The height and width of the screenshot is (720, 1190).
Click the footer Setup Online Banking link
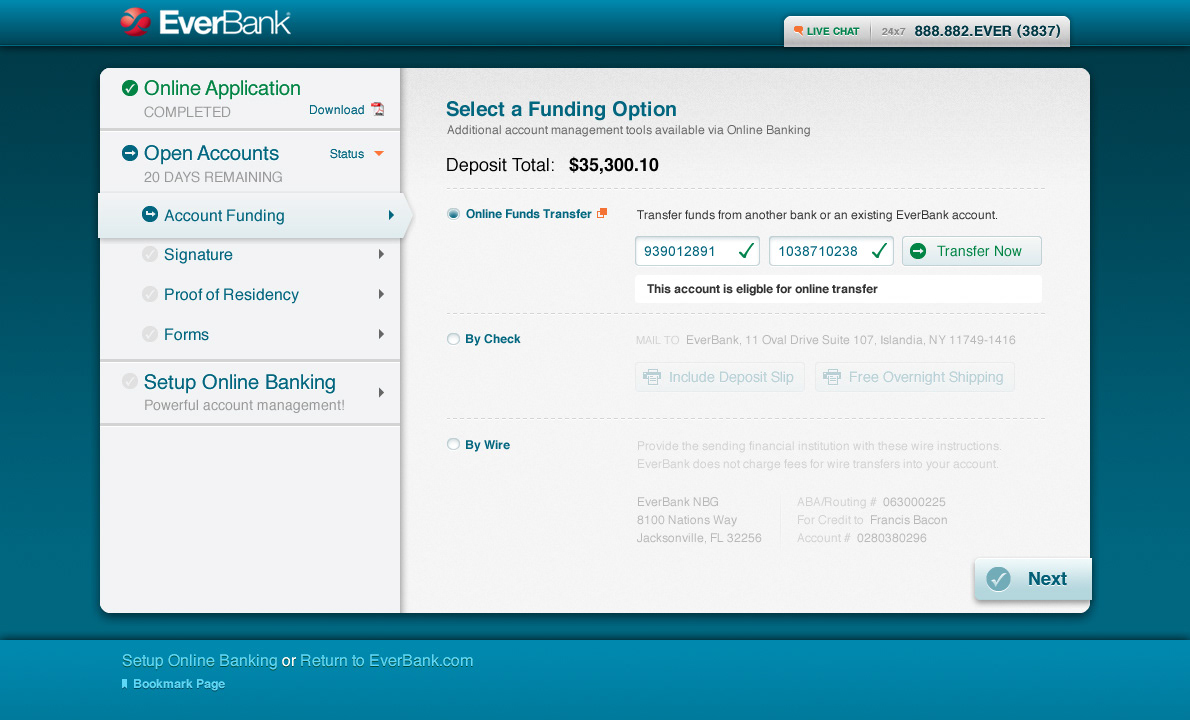coord(200,660)
